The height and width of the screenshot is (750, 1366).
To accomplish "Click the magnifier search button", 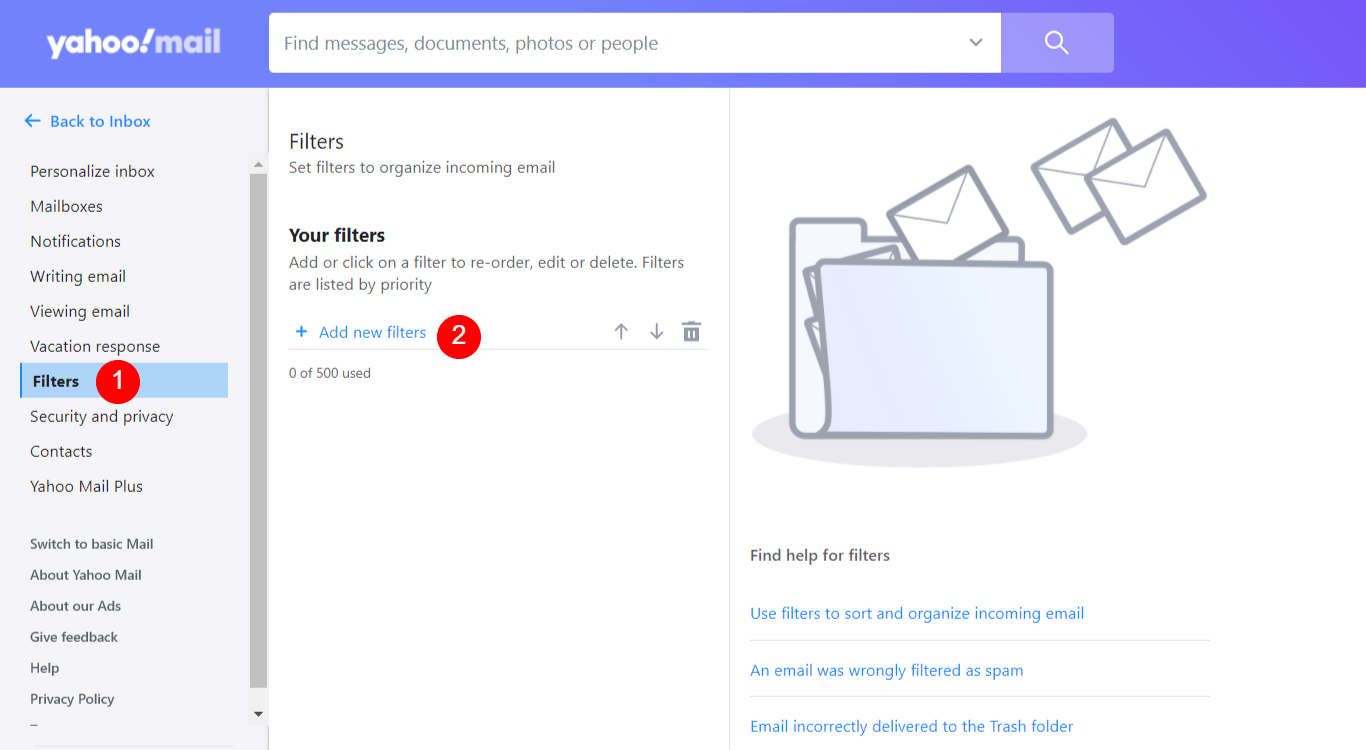I will click(x=1056, y=43).
